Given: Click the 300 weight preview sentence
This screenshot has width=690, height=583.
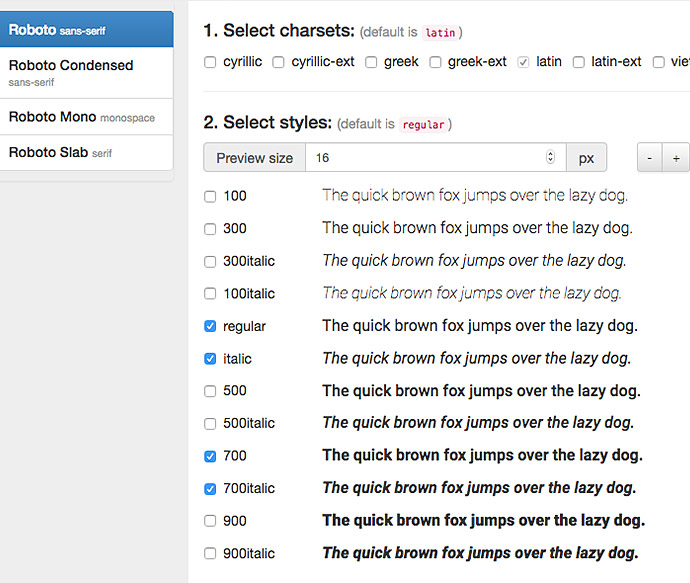Looking at the screenshot, I should [x=477, y=228].
